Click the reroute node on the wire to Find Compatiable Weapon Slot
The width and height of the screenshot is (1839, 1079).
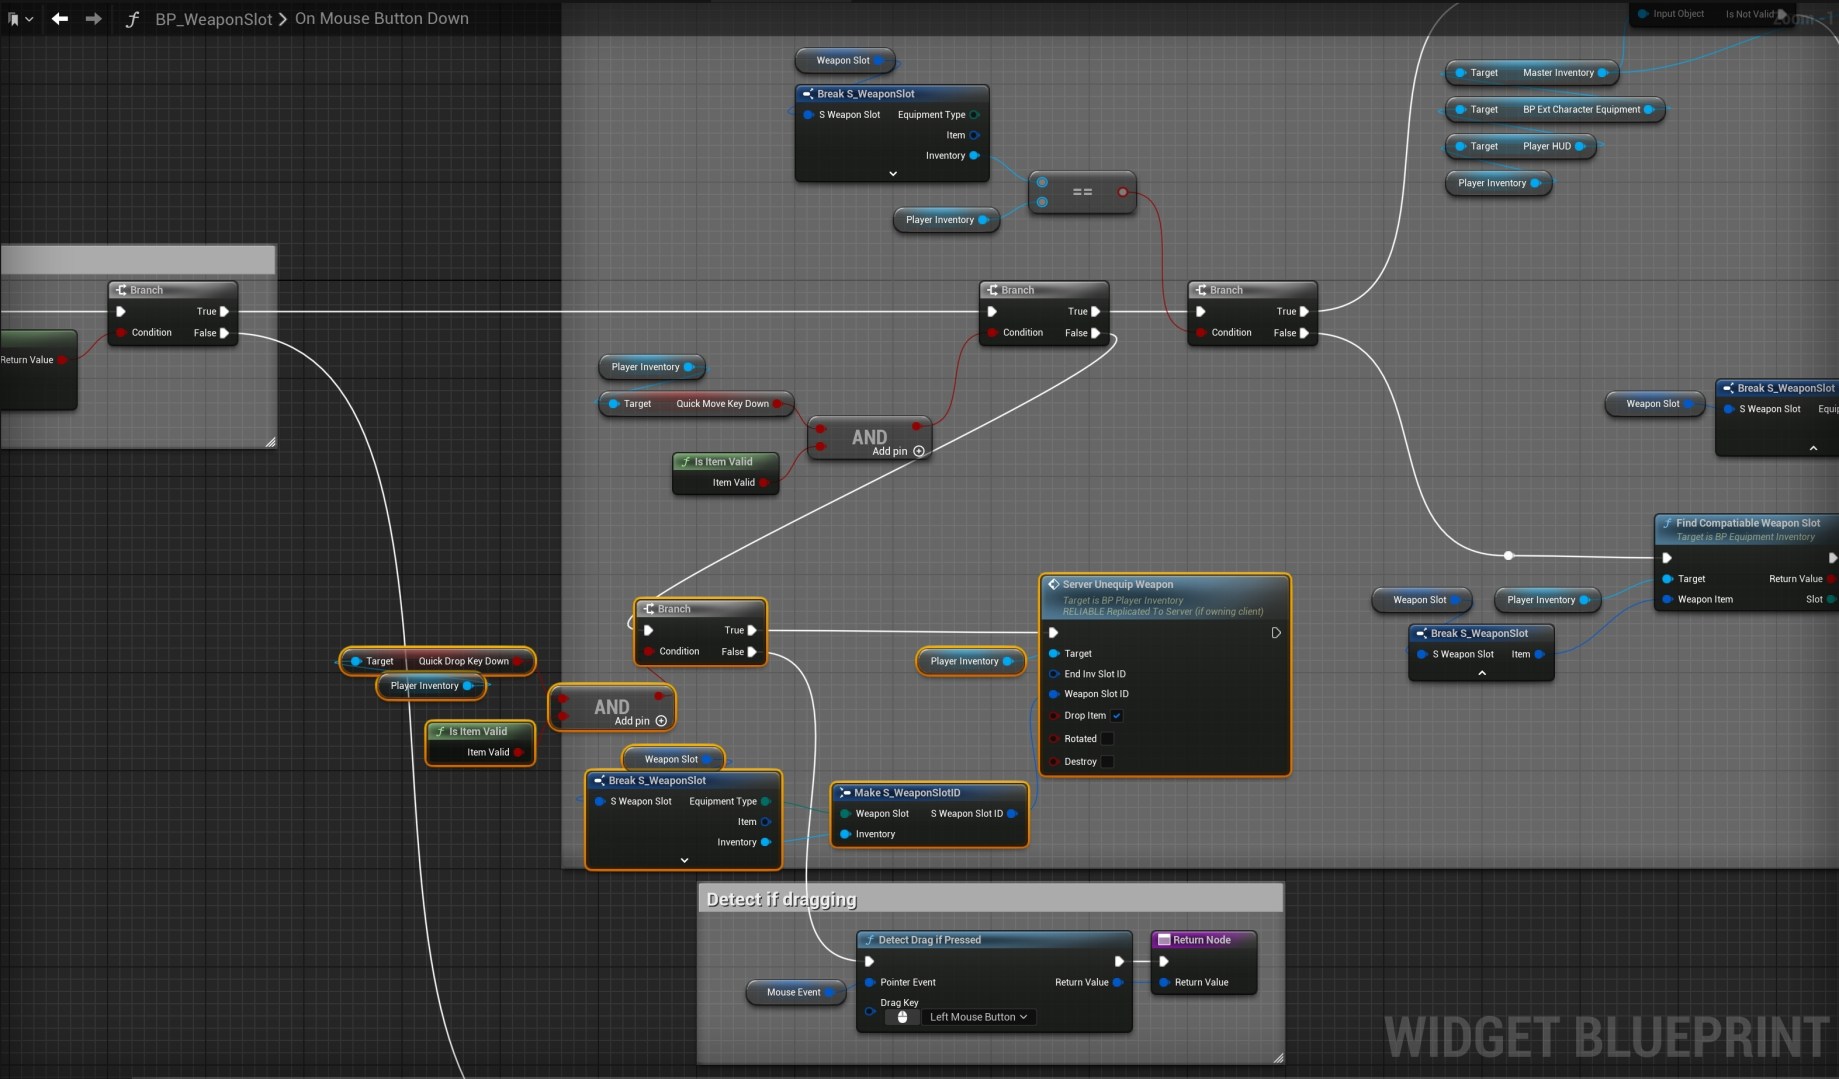1509,555
